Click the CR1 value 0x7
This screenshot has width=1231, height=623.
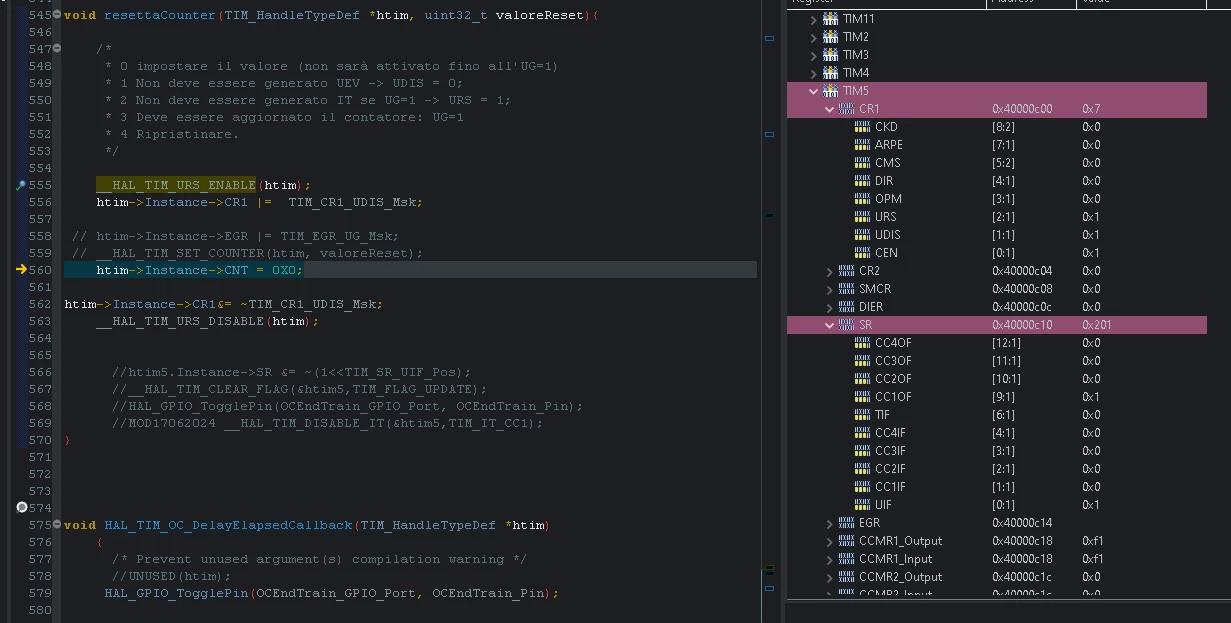coord(1091,109)
